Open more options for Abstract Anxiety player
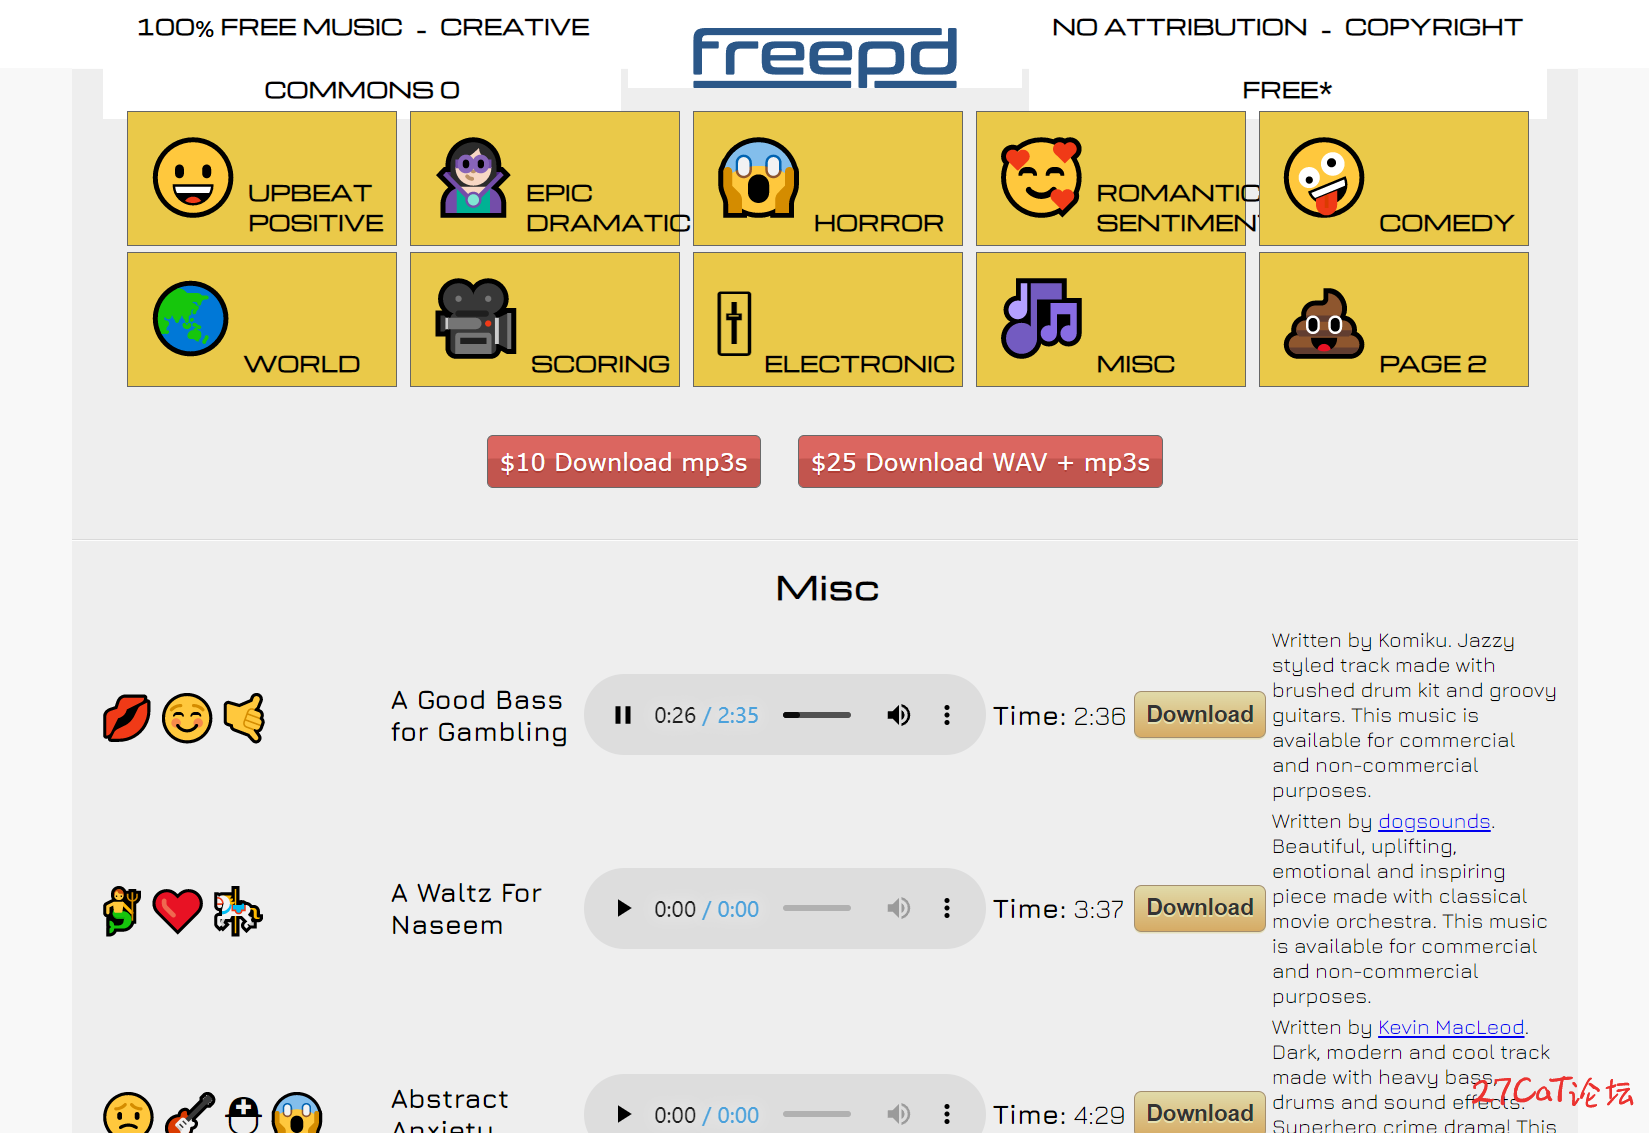Screen dimensions: 1649x1133 947,1114
